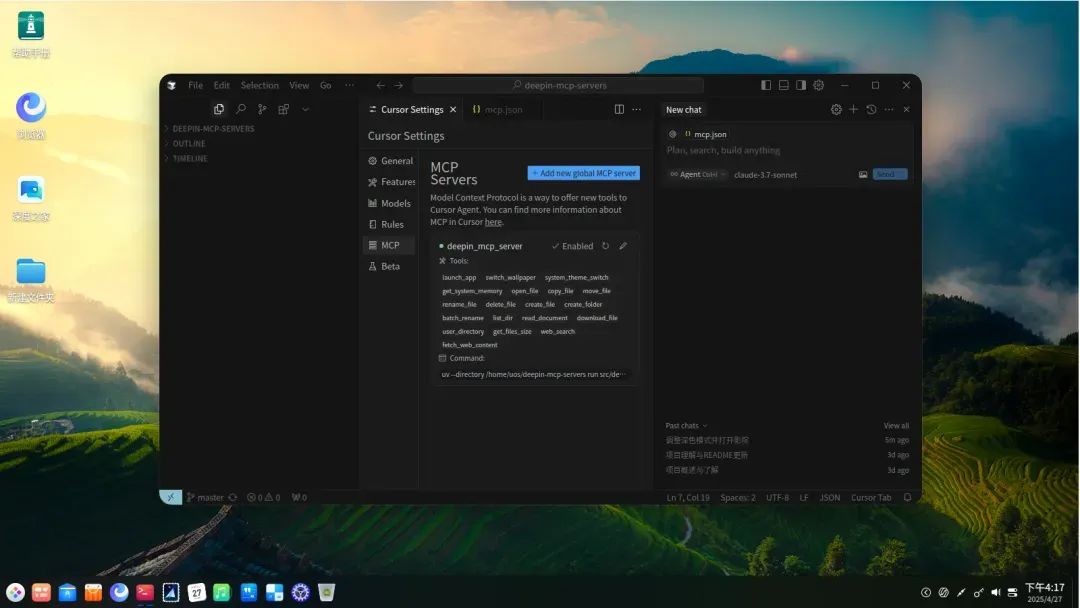This screenshot has height=608, width=1080.
Task: Select Features in Cursor Settings
Action: pos(390,182)
